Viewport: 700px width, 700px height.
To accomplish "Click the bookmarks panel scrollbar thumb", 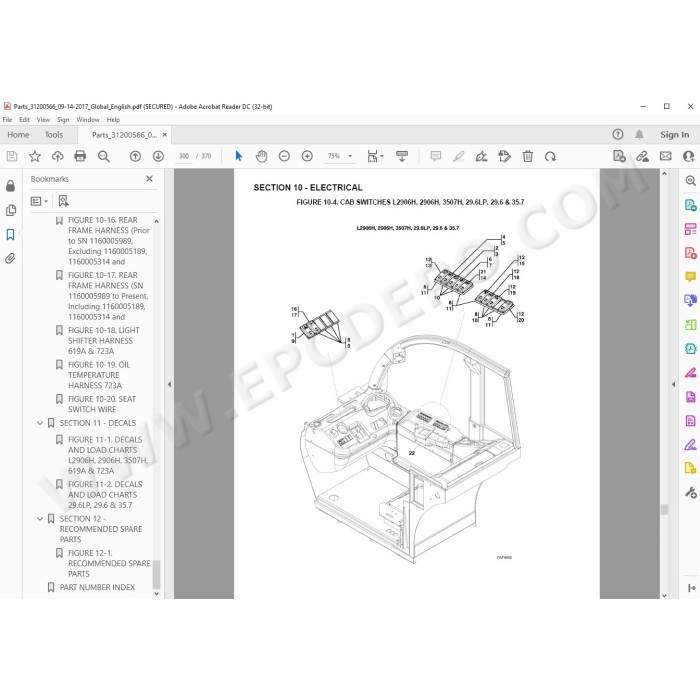I will [156, 574].
